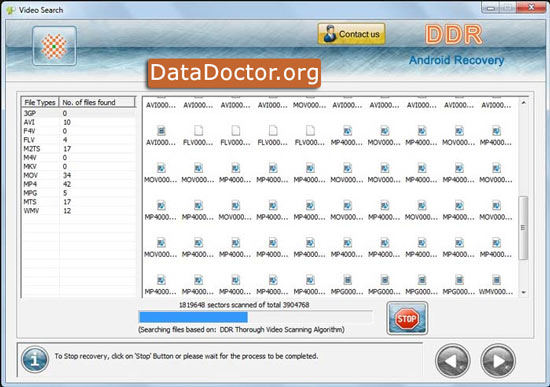Select the AVI file type row
The image size is (550, 387).
(79, 122)
